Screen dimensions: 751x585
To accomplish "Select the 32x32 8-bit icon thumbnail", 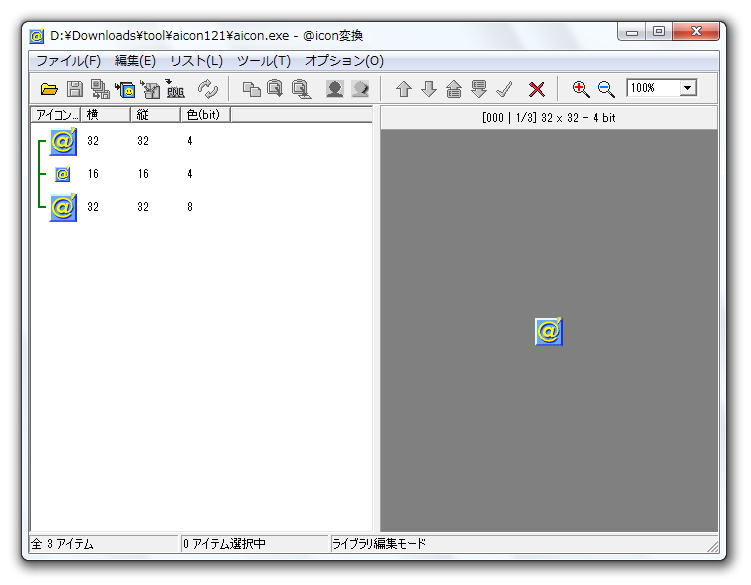I will (63, 207).
